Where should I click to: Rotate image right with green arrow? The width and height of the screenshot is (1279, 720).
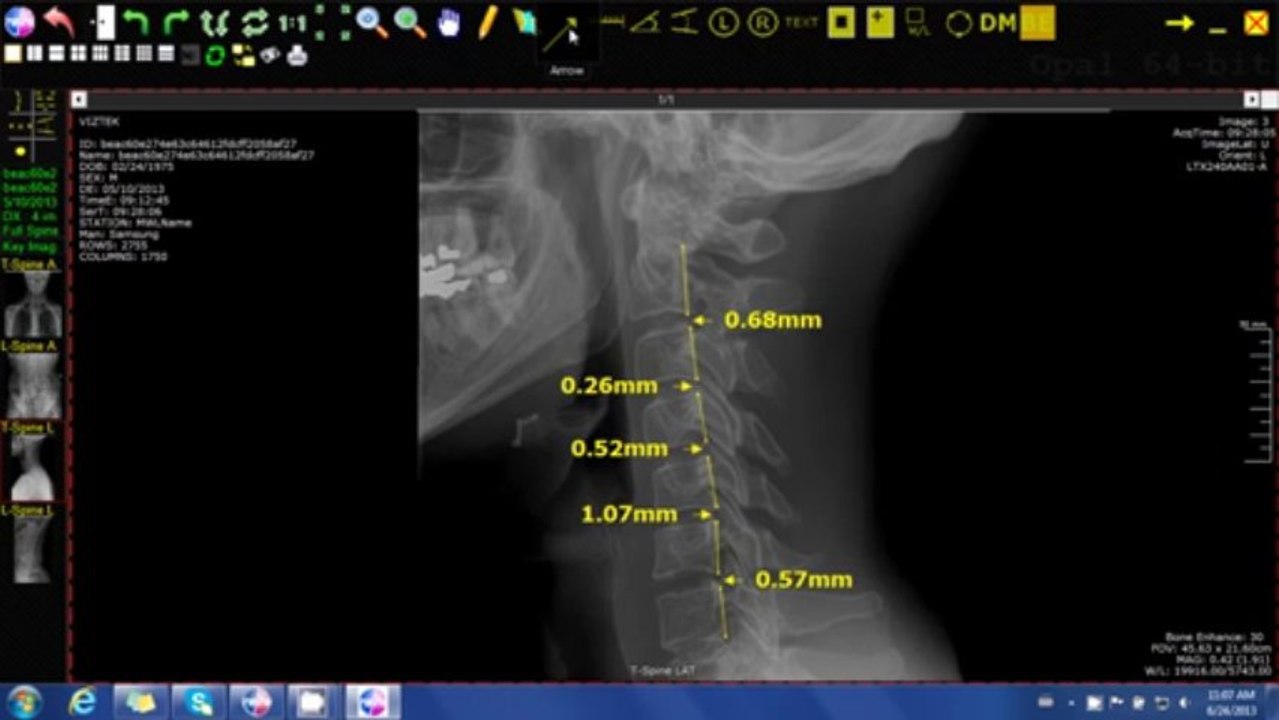(x=176, y=21)
